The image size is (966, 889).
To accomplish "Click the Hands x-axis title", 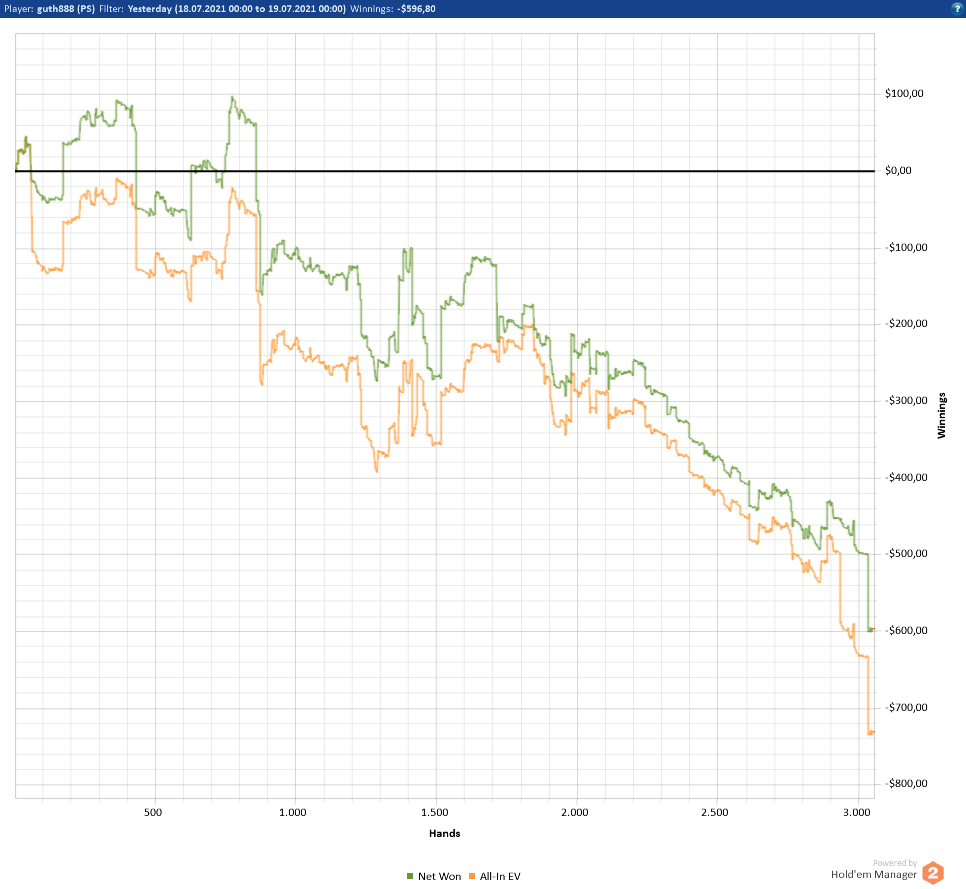I will pyautogui.click(x=445, y=834).
